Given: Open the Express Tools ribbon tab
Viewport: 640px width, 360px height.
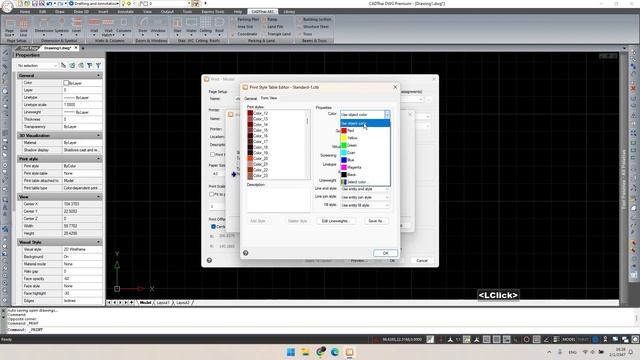Looking at the screenshot, I should coord(213,11).
